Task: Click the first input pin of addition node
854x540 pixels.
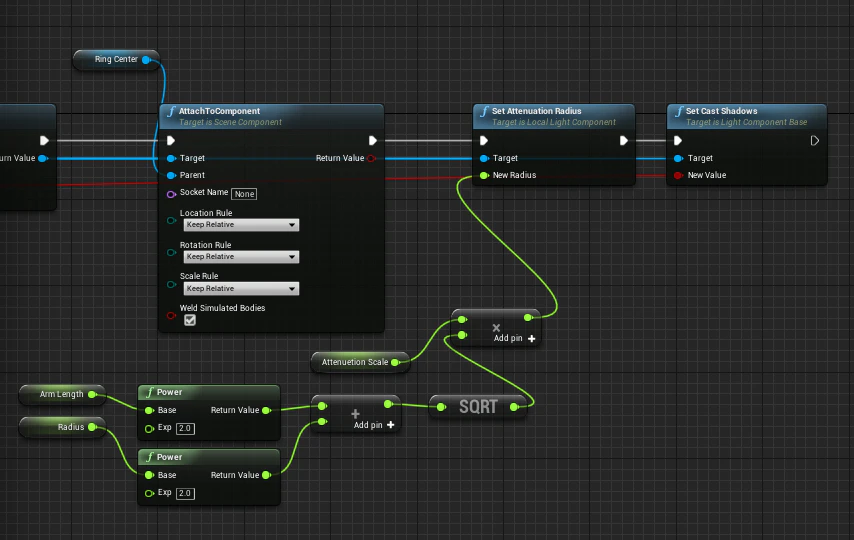Action: (322, 406)
